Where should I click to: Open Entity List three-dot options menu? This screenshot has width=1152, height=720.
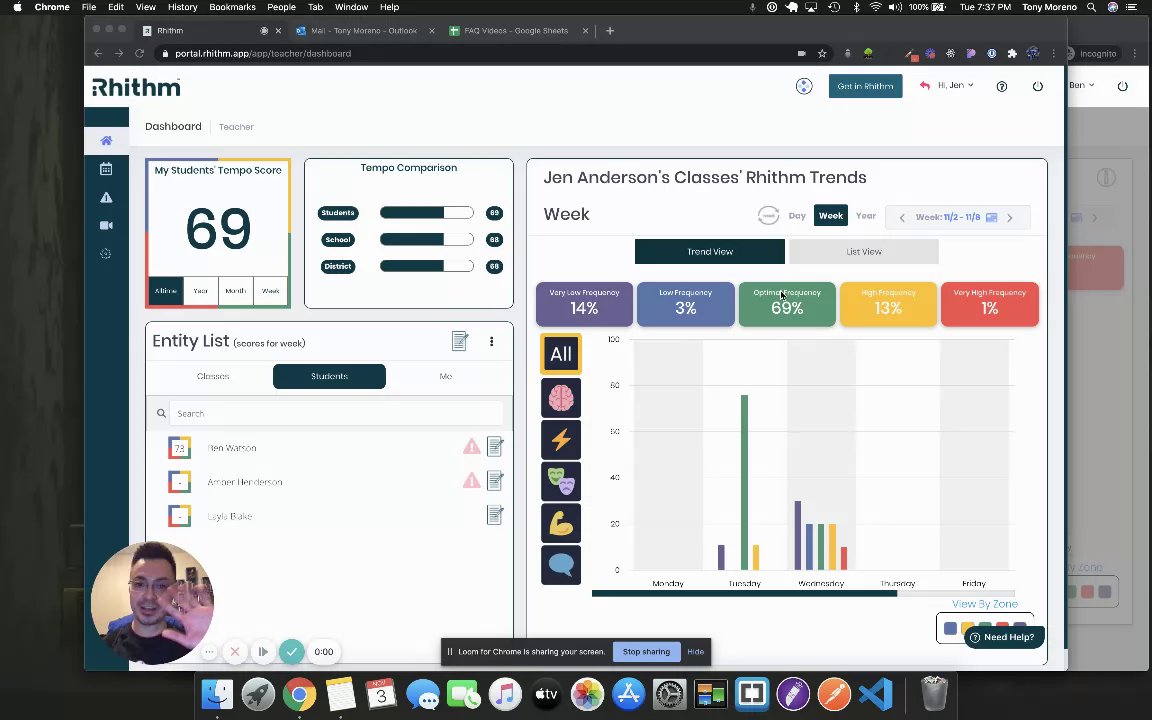pos(492,341)
